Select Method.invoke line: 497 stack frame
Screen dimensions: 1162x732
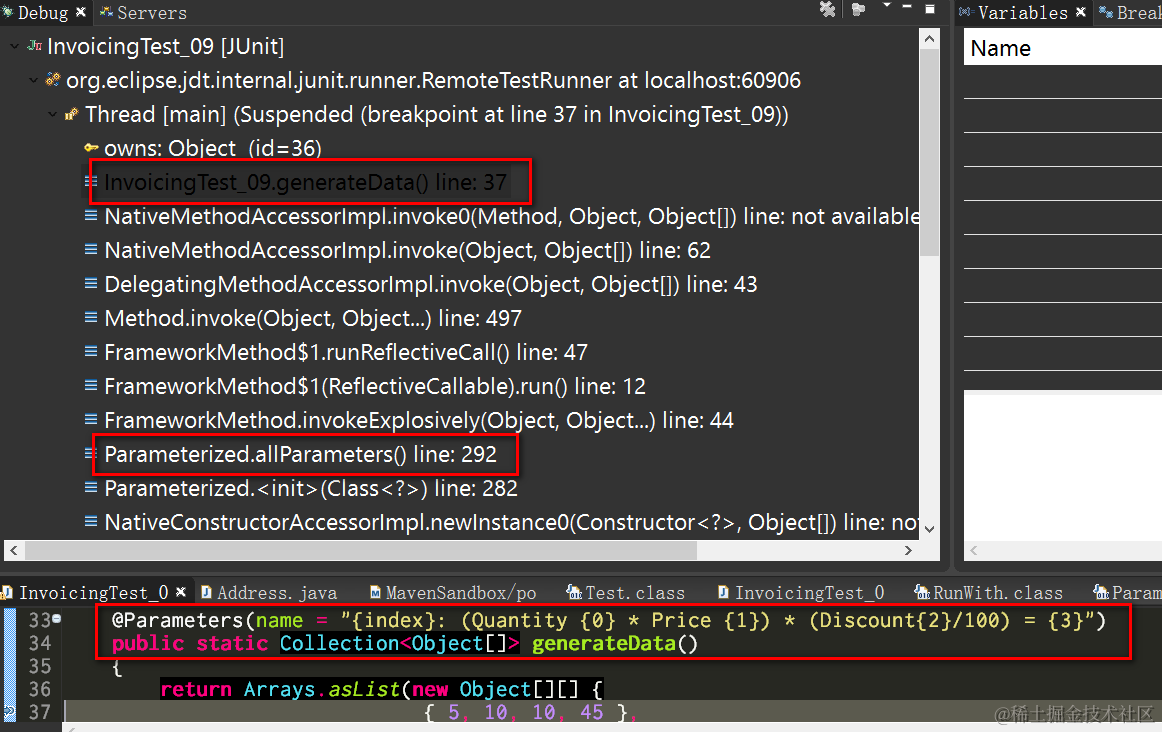[x=313, y=319]
